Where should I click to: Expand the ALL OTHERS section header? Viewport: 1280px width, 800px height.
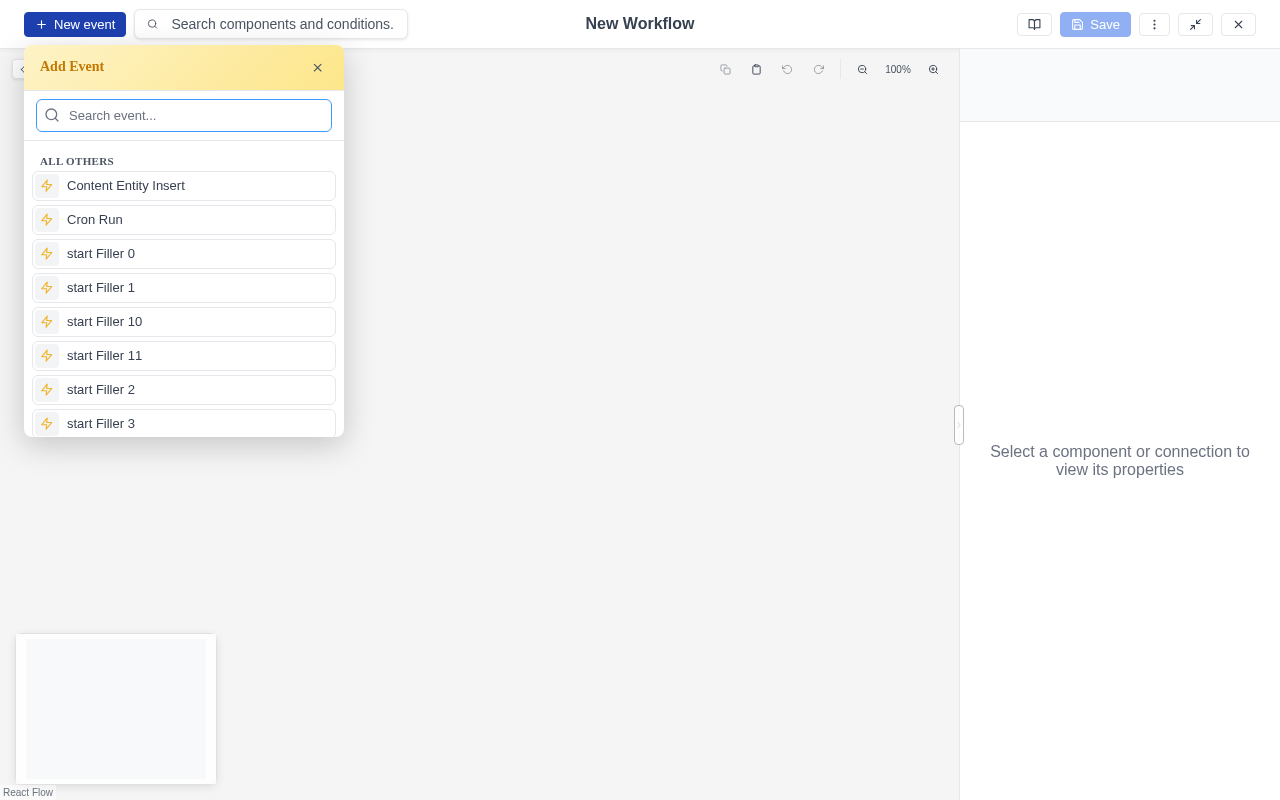(x=76, y=161)
